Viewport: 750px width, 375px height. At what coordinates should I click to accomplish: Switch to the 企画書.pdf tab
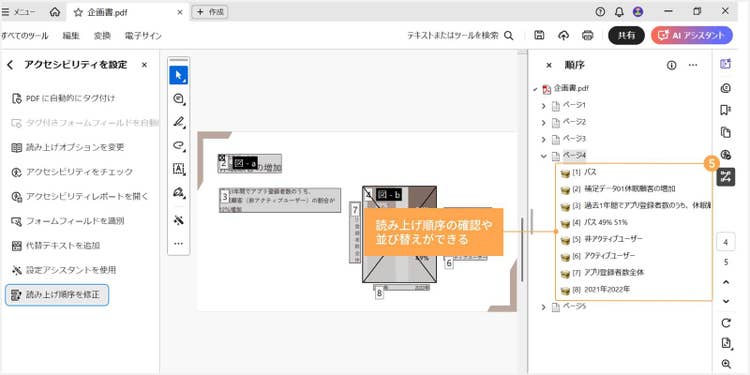(x=128, y=12)
